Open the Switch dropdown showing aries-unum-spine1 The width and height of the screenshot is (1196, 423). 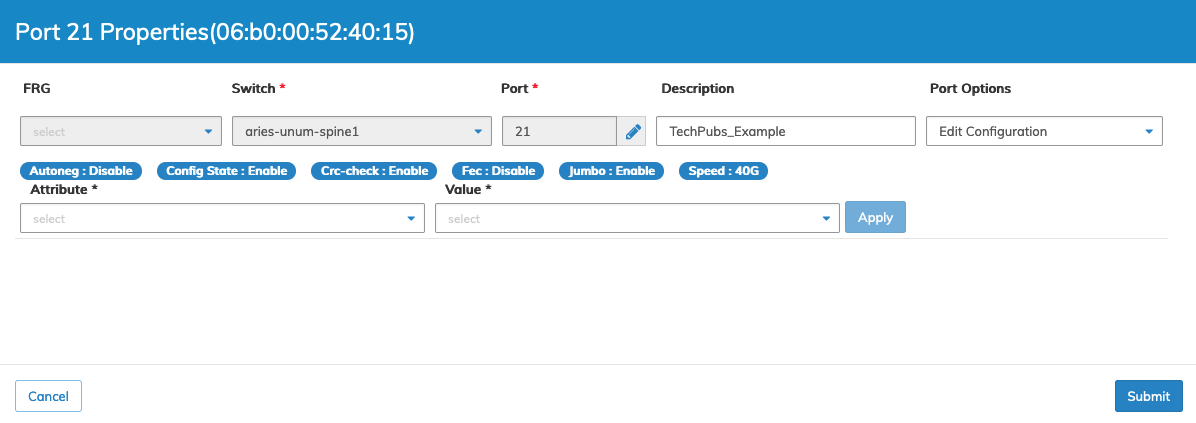click(362, 131)
